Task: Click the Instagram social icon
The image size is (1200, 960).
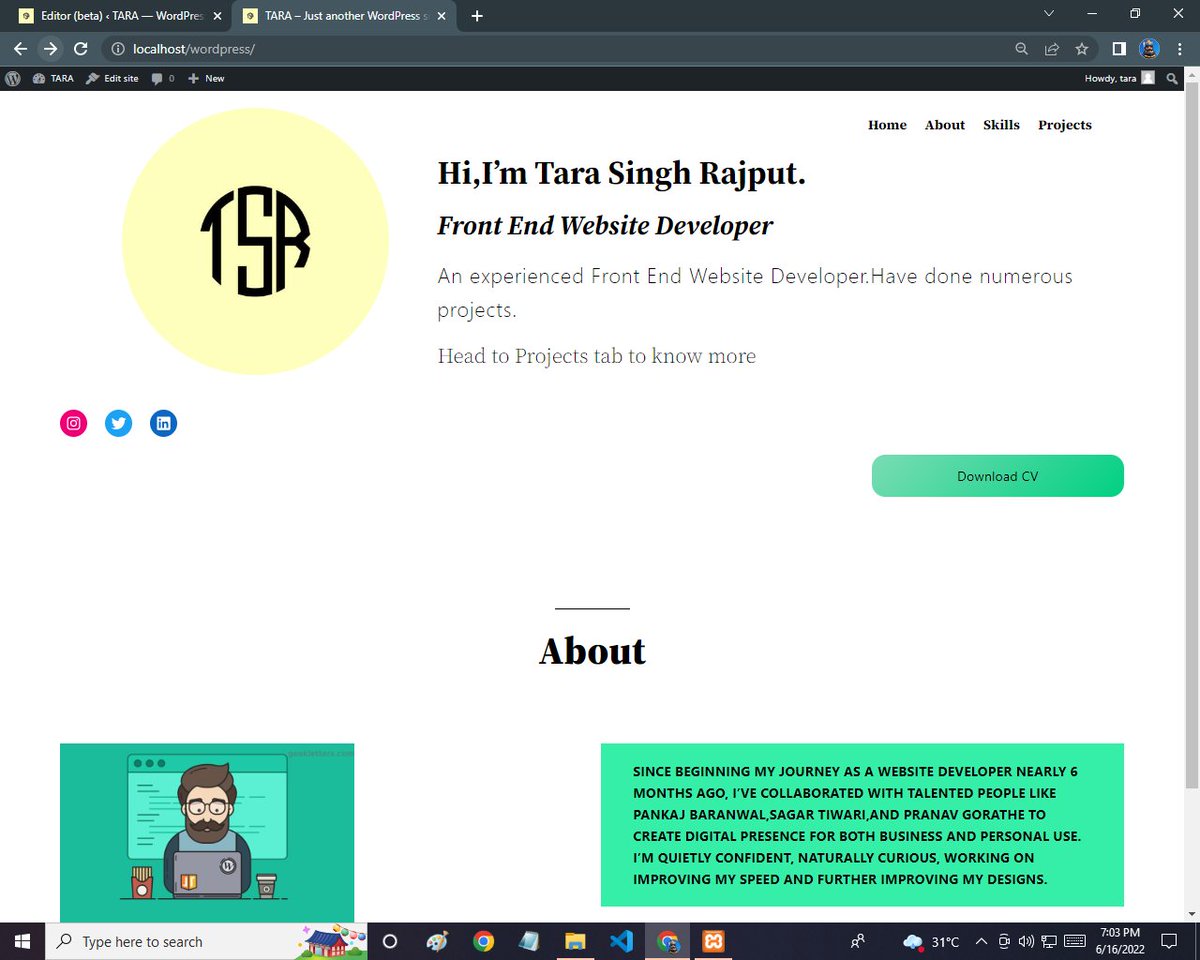Action: coord(73,423)
